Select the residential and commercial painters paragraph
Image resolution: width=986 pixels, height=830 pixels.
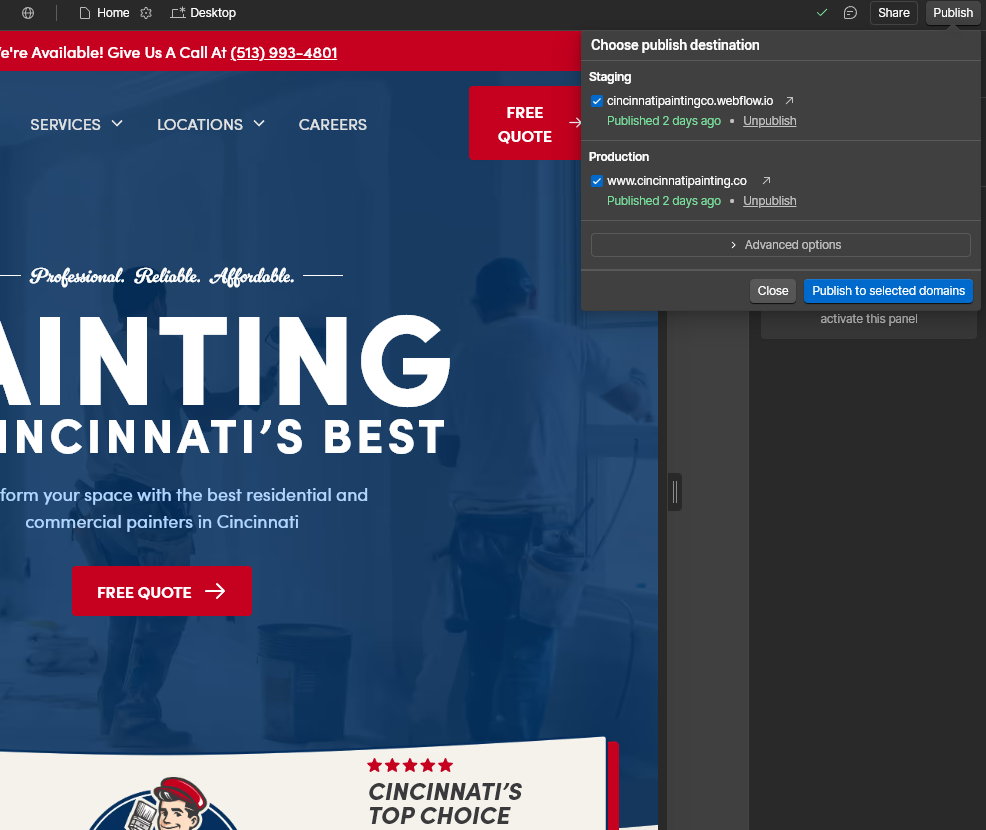point(184,508)
